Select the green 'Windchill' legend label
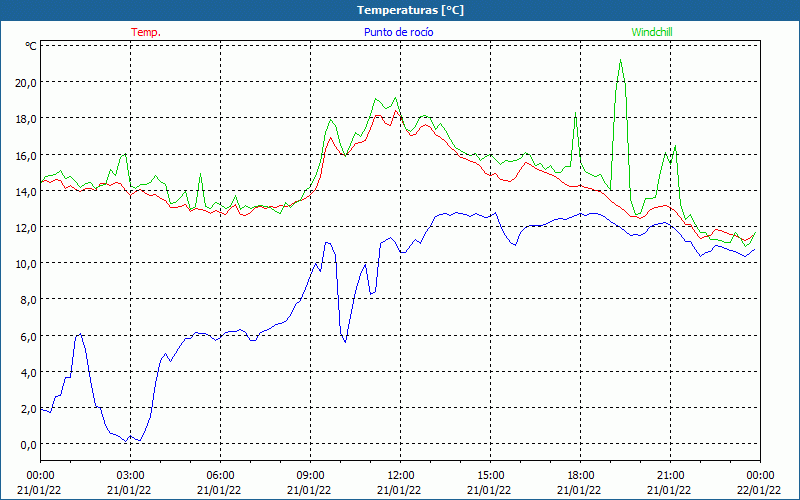The width and height of the screenshot is (800, 500). pos(652,32)
